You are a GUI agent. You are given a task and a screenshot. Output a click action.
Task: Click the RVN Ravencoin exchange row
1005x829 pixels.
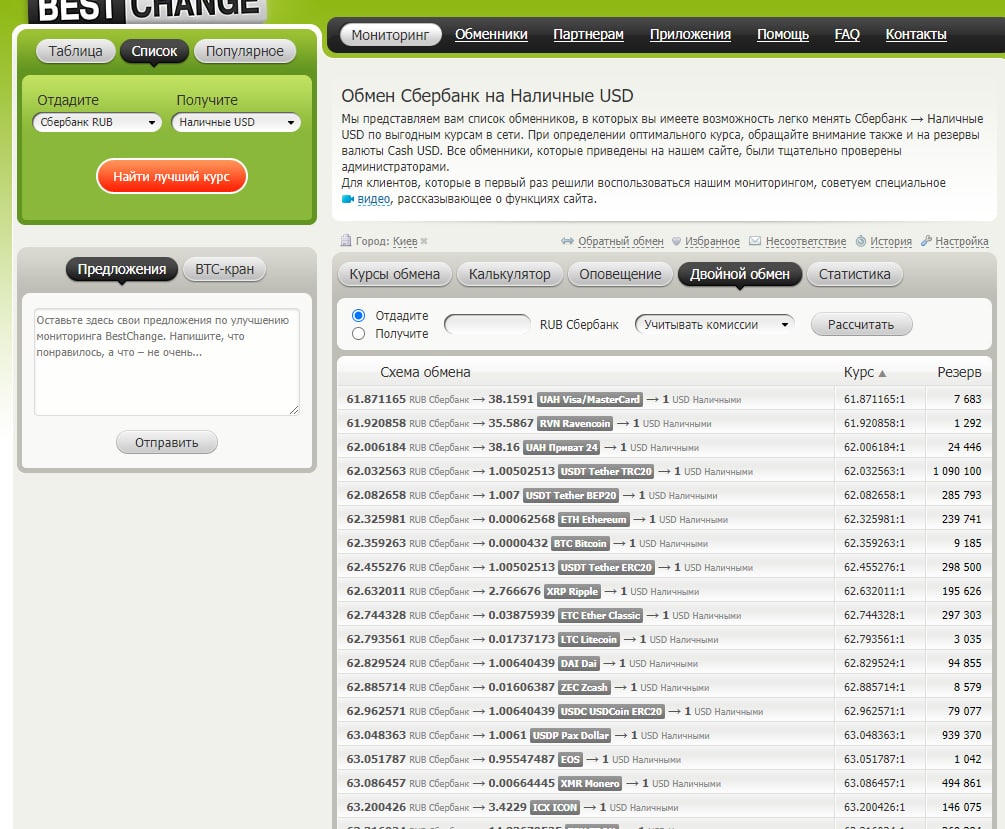(x=664, y=423)
